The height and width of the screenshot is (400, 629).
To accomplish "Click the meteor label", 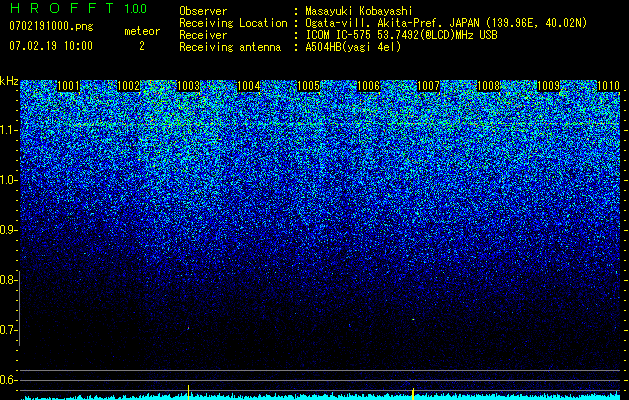I will 142,31.
